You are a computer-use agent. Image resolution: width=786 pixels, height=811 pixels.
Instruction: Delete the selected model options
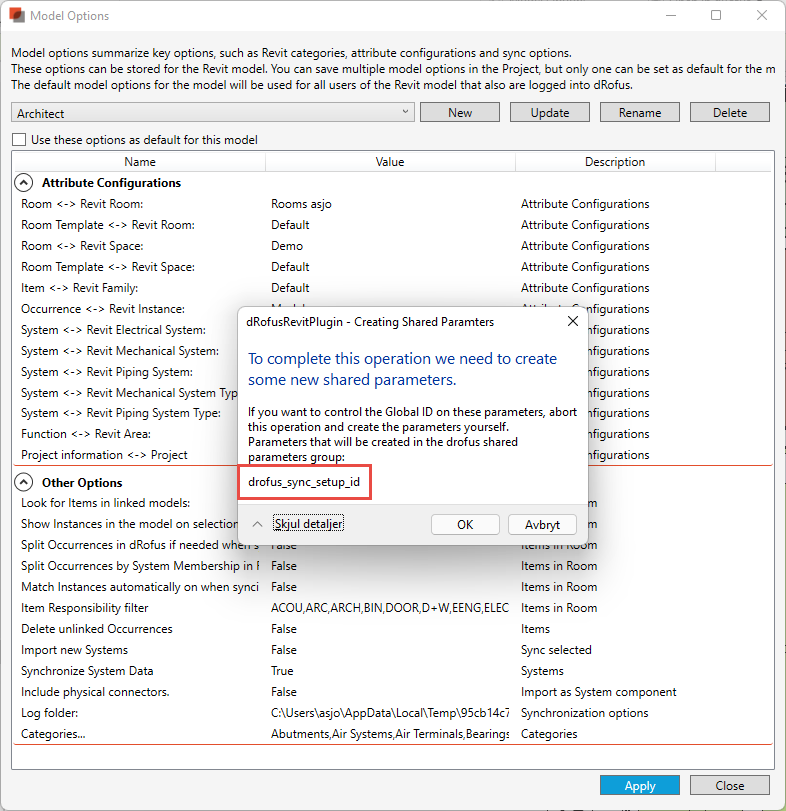click(x=730, y=113)
